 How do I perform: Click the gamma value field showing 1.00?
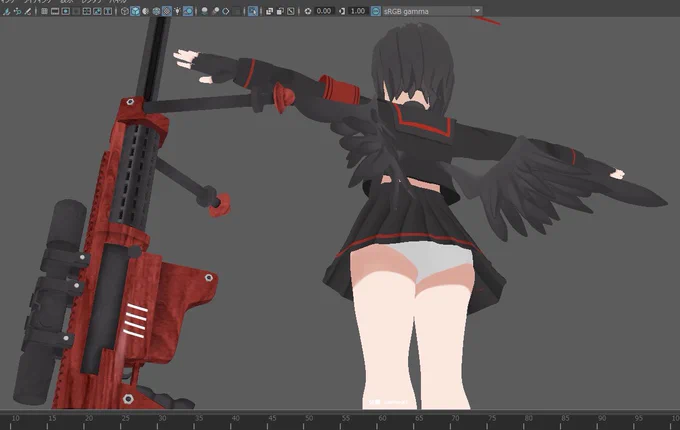pos(357,11)
